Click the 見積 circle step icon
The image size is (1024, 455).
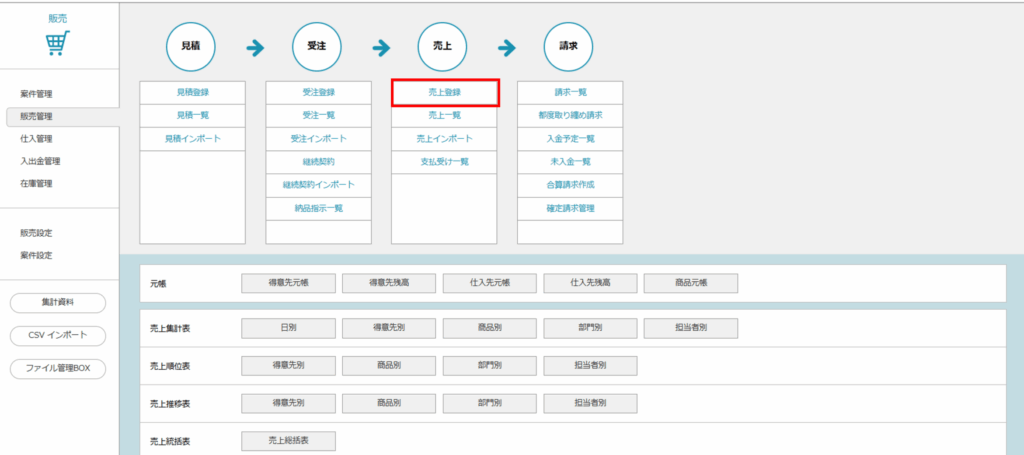(191, 47)
